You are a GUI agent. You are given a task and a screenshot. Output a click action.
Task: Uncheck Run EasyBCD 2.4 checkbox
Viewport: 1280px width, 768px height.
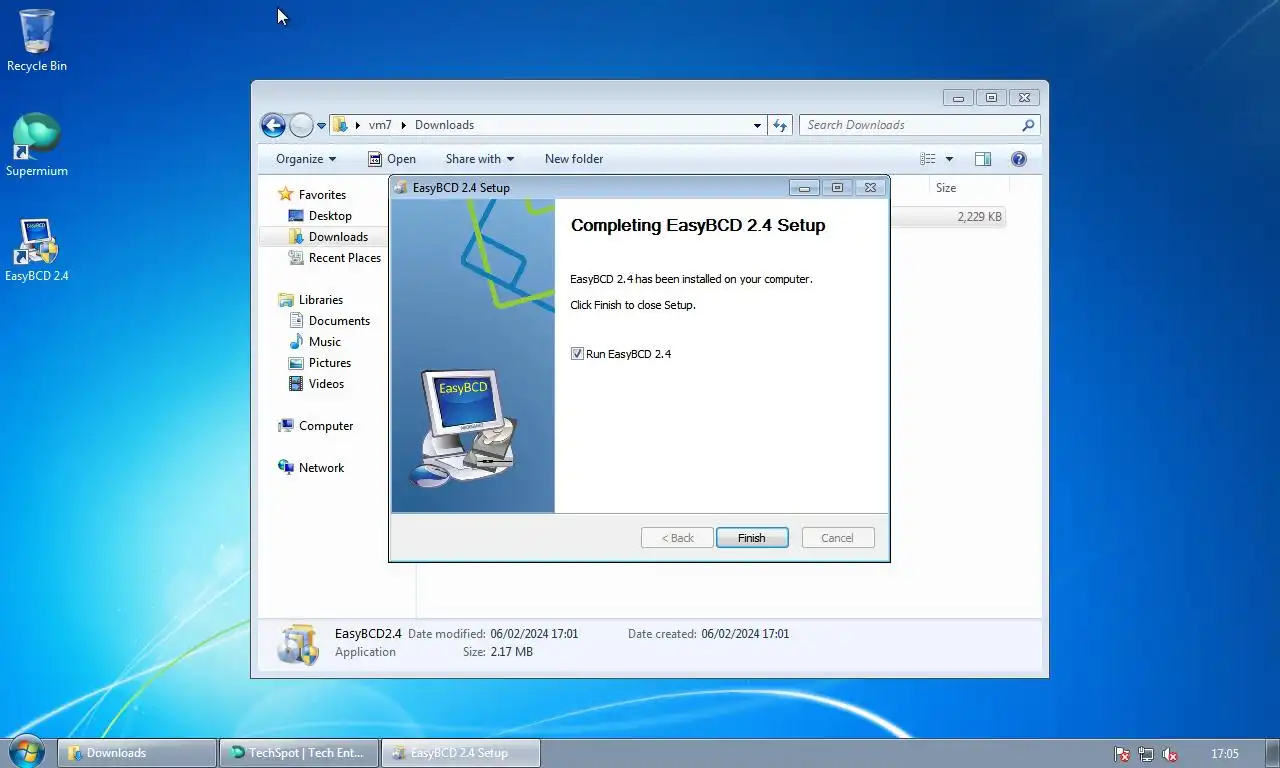click(577, 354)
